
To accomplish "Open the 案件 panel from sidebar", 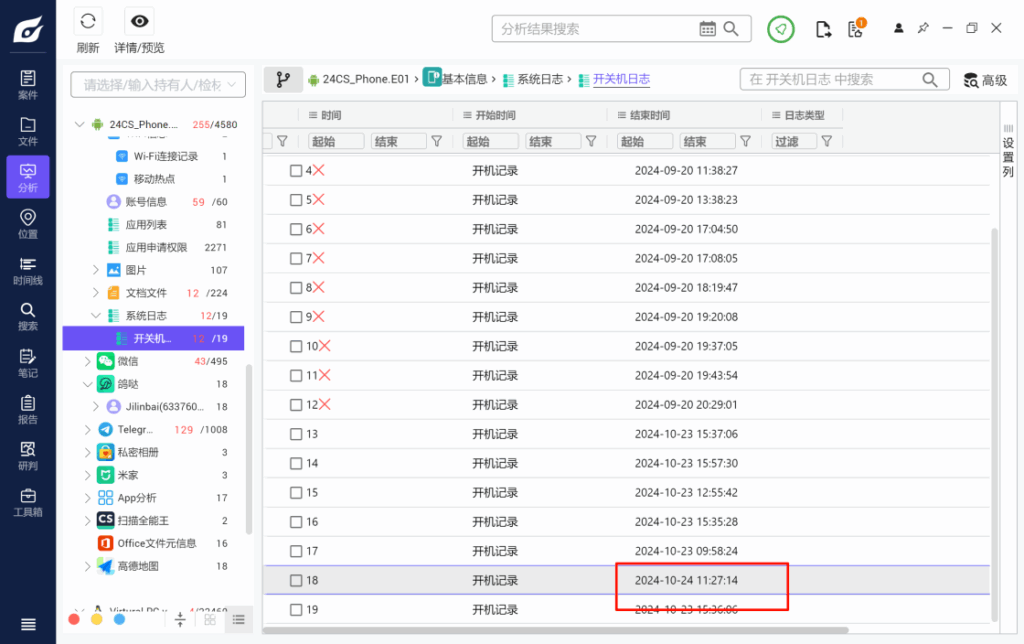I will tap(27, 83).
